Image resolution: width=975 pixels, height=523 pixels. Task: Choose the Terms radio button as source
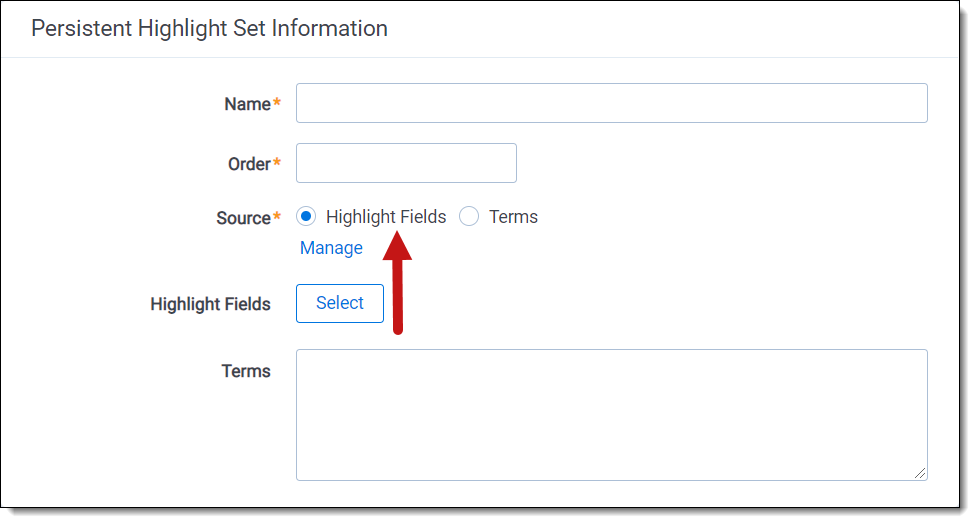tap(469, 217)
